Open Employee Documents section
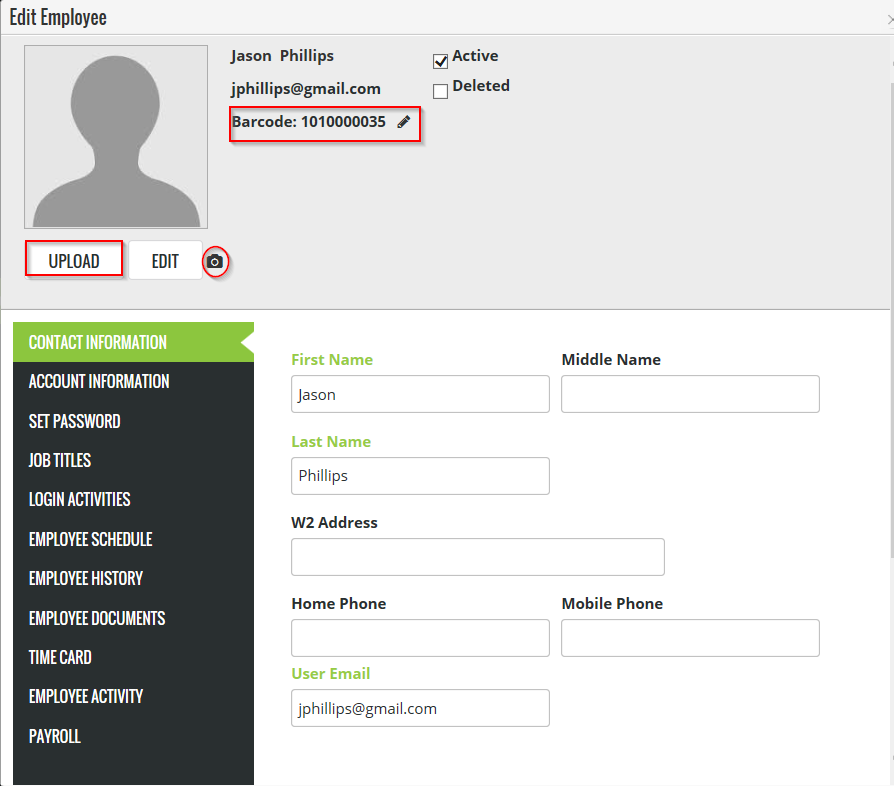Image resolution: width=894 pixels, height=786 pixels. click(97, 618)
